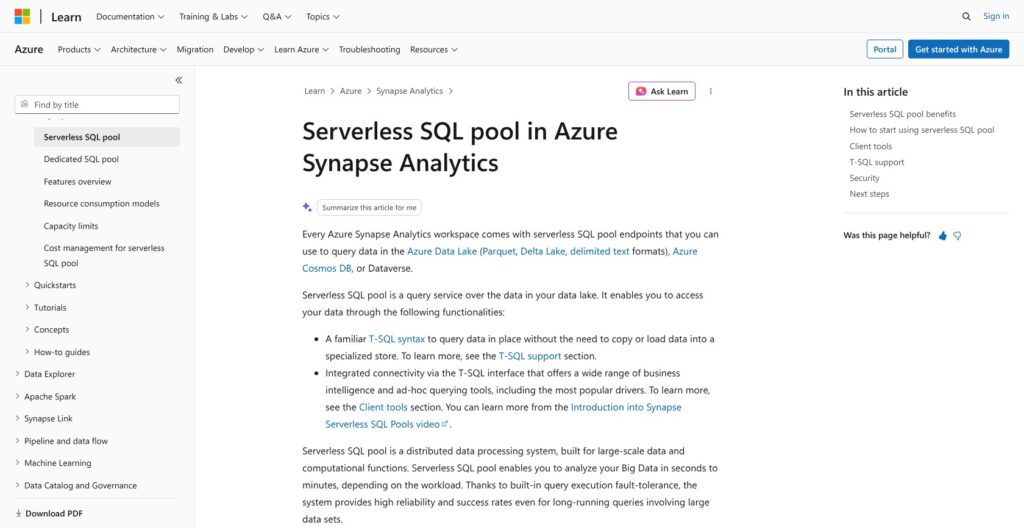Click the Ask Learn button
Screen dimensions: 1024x528
(x=662, y=91)
